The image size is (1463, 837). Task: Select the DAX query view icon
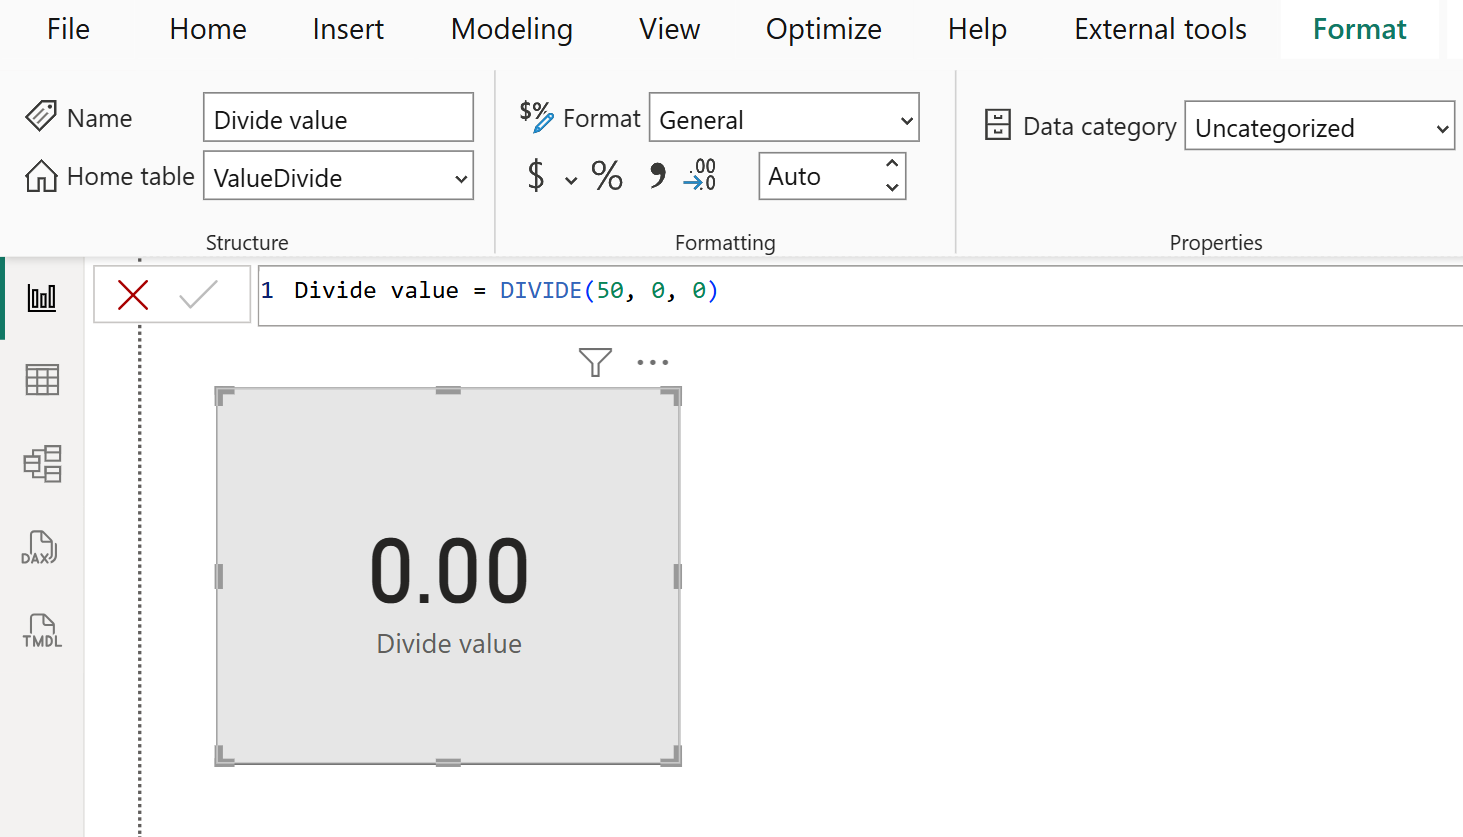[41, 548]
